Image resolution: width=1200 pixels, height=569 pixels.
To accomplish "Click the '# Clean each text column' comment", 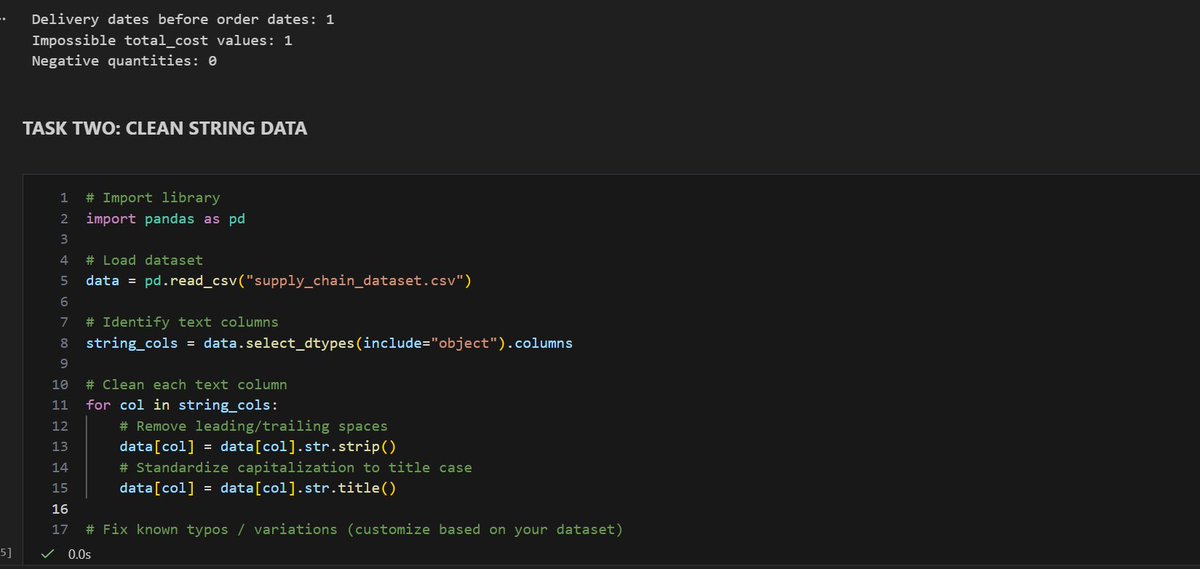I will point(186,385).
